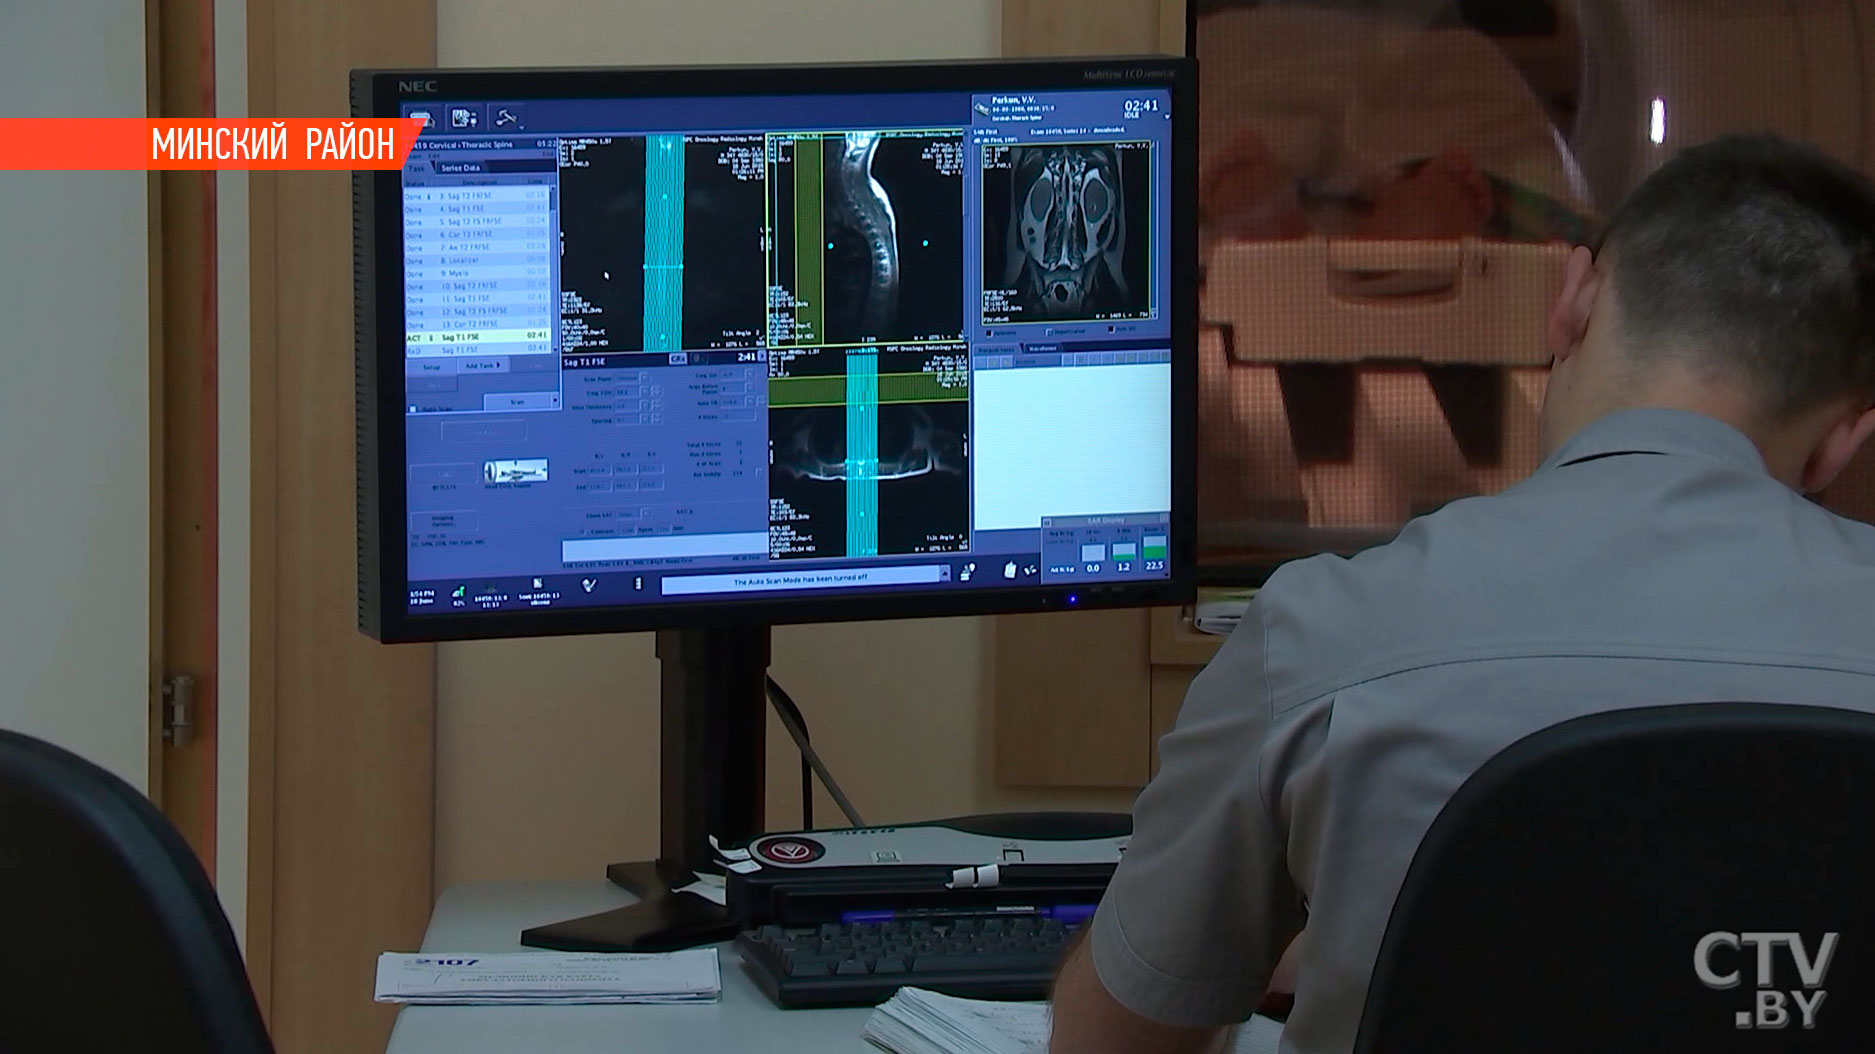
Task: Open the Imaging Options button
Action: [x=443, y=521]
